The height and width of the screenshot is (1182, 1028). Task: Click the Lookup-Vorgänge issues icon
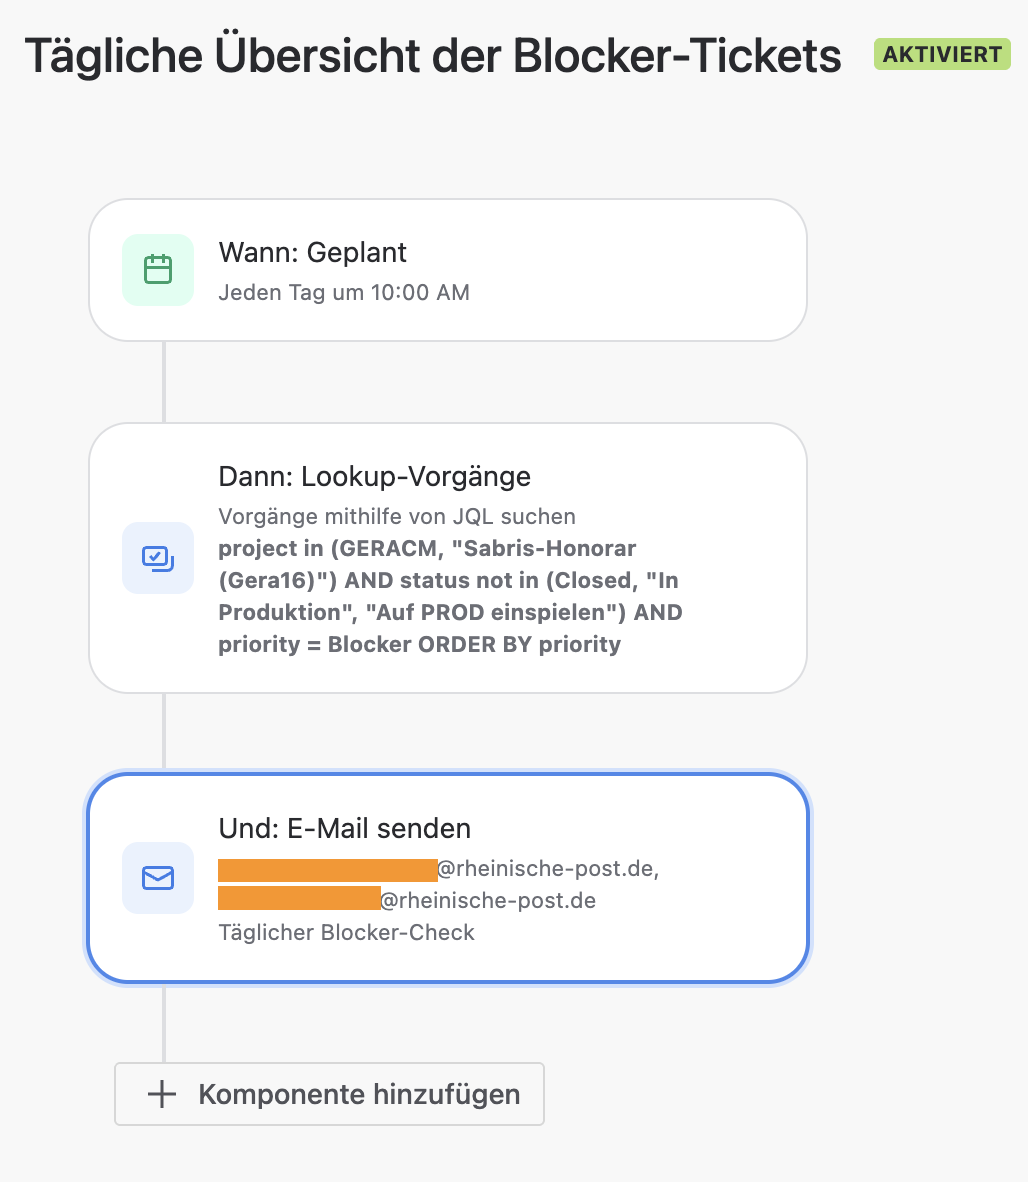[158, 558]
